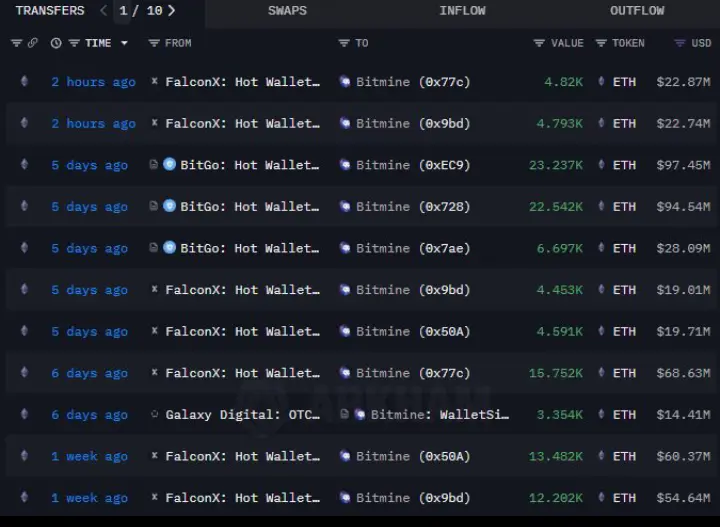
Task: Open the general filter icon in header
Action: point(17,43)
